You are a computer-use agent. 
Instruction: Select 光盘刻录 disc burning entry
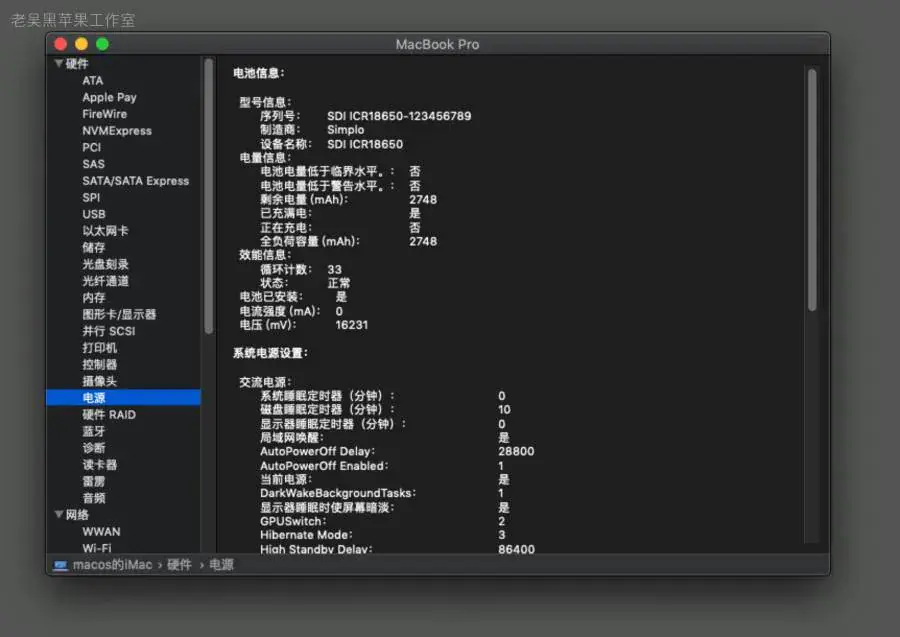[x=105, y=263]
